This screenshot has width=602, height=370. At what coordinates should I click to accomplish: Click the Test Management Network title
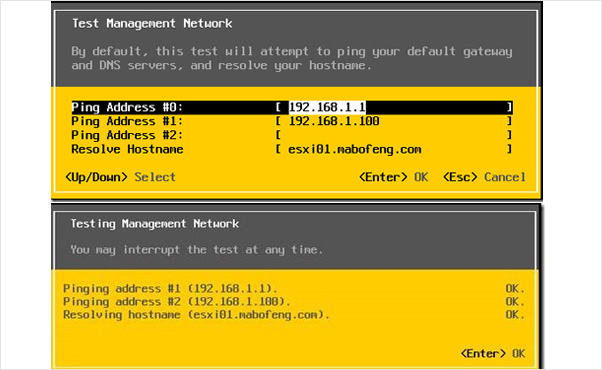[152, 23]
